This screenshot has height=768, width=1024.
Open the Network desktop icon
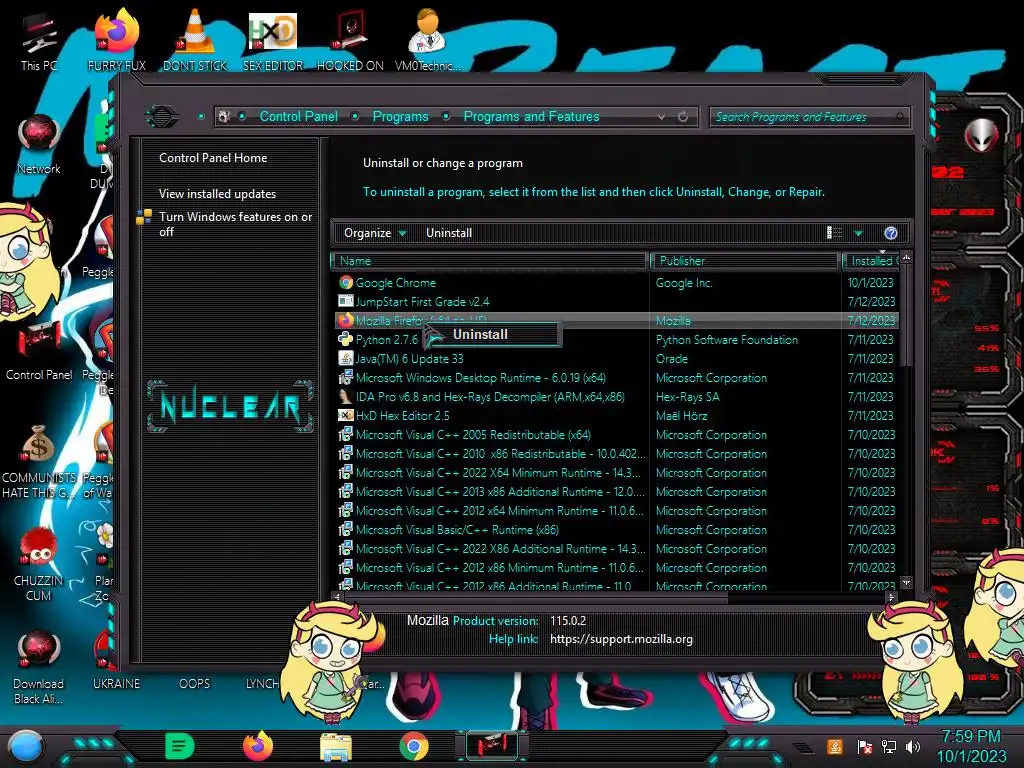tap(39, 145)
